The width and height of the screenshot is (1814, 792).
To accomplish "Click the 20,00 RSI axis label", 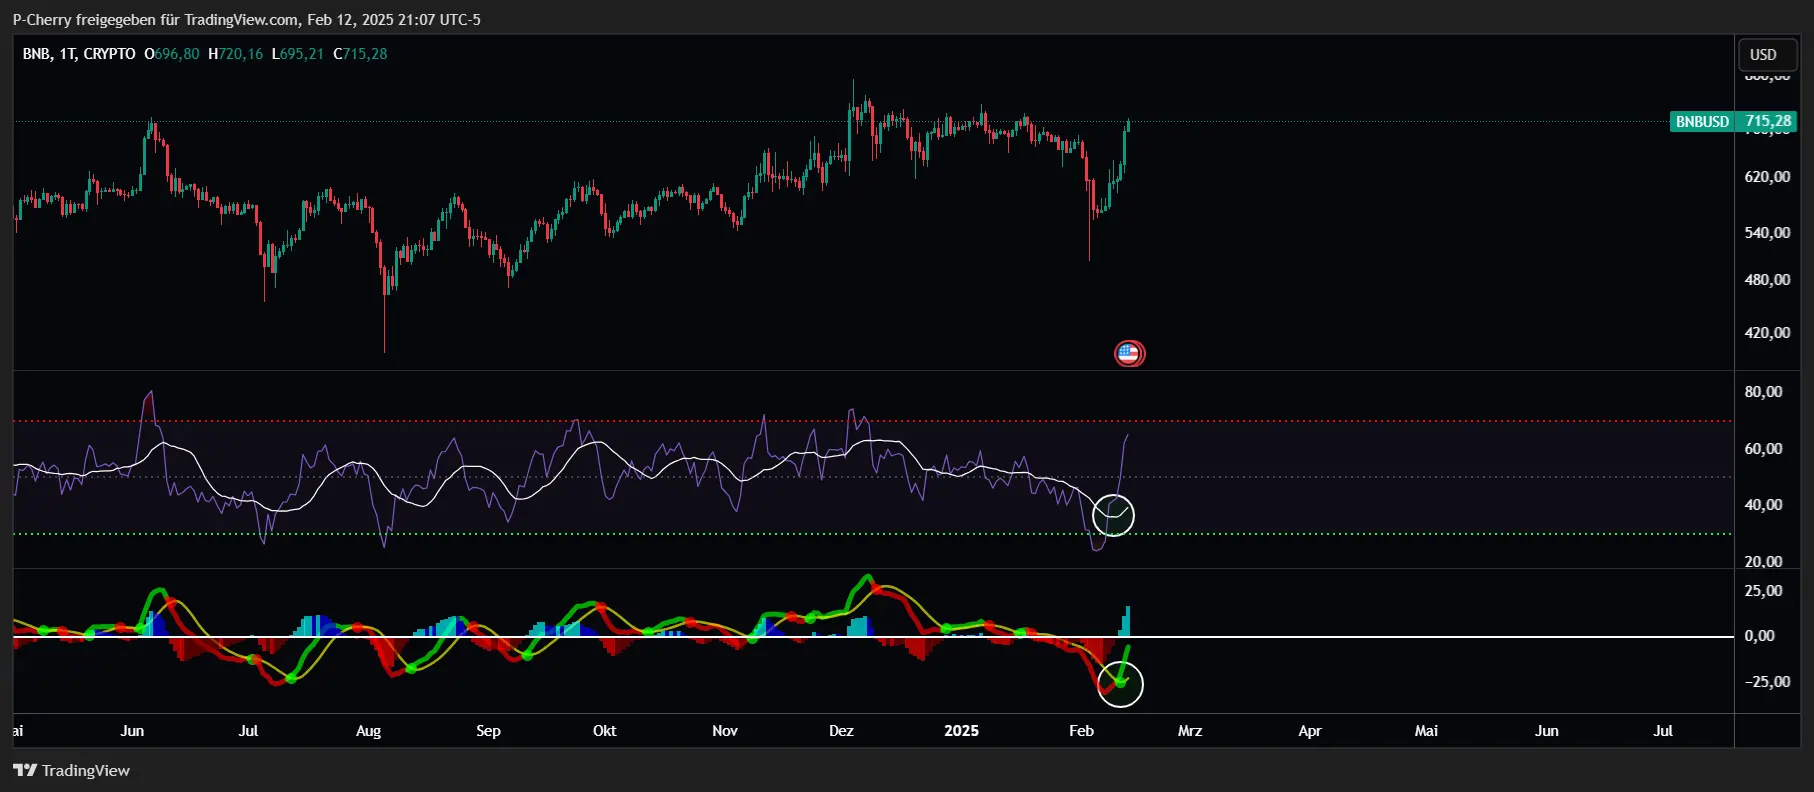I will click(x=1763, y=562).
